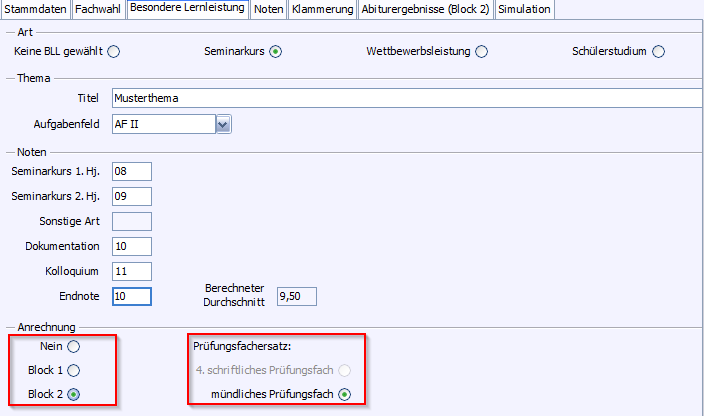Click the Titel text field
The height and width of the screenshot is (416, 704).
pyautogui.click(x=400, y=98)
